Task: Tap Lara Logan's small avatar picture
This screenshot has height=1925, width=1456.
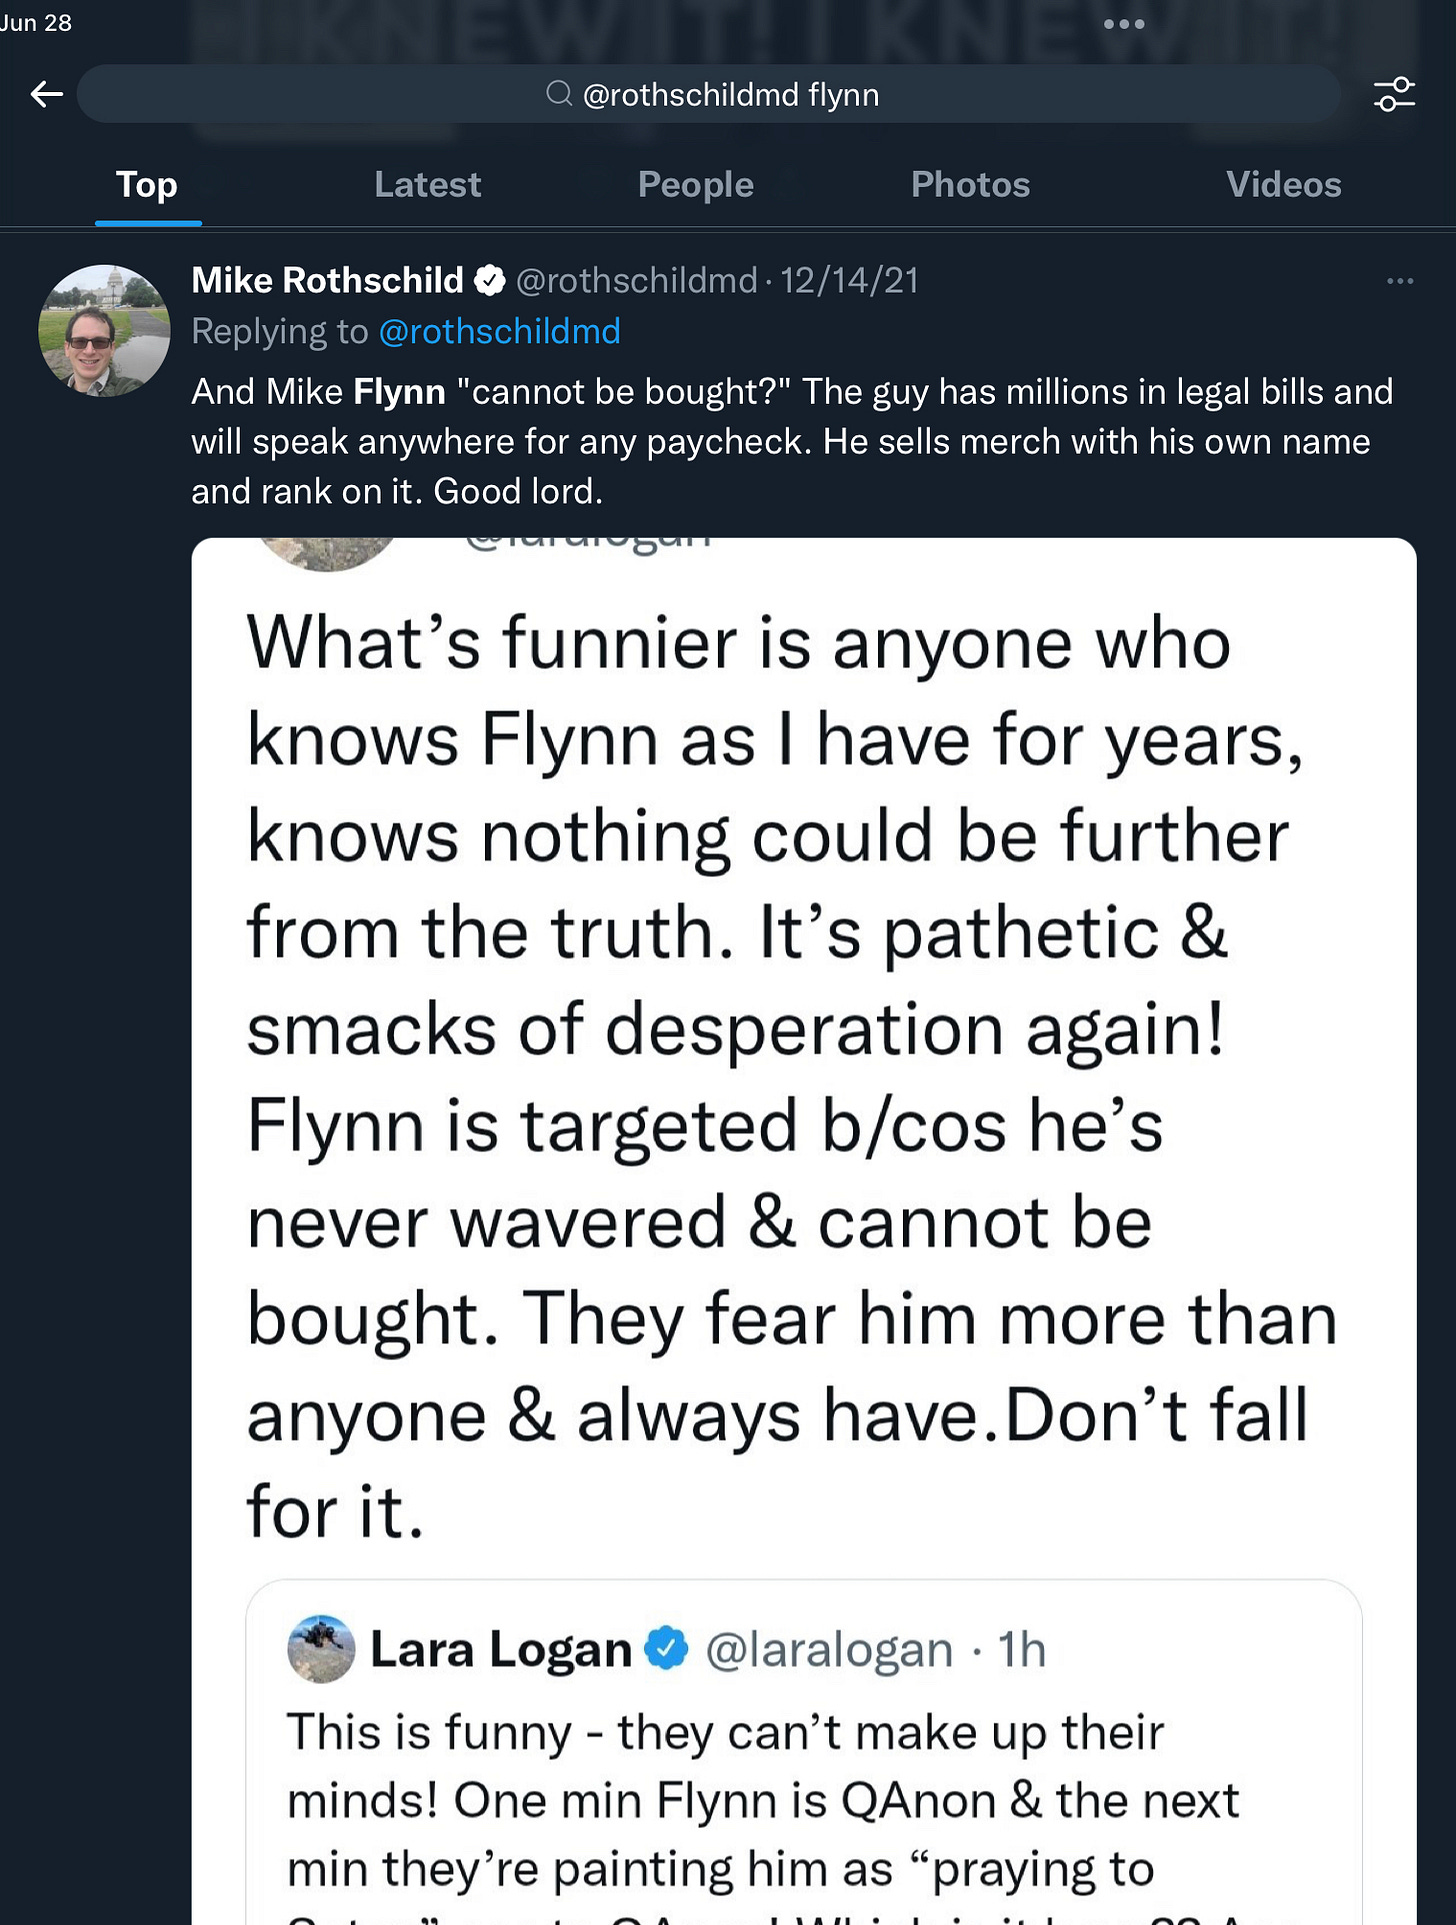Action: [321, 1648]
